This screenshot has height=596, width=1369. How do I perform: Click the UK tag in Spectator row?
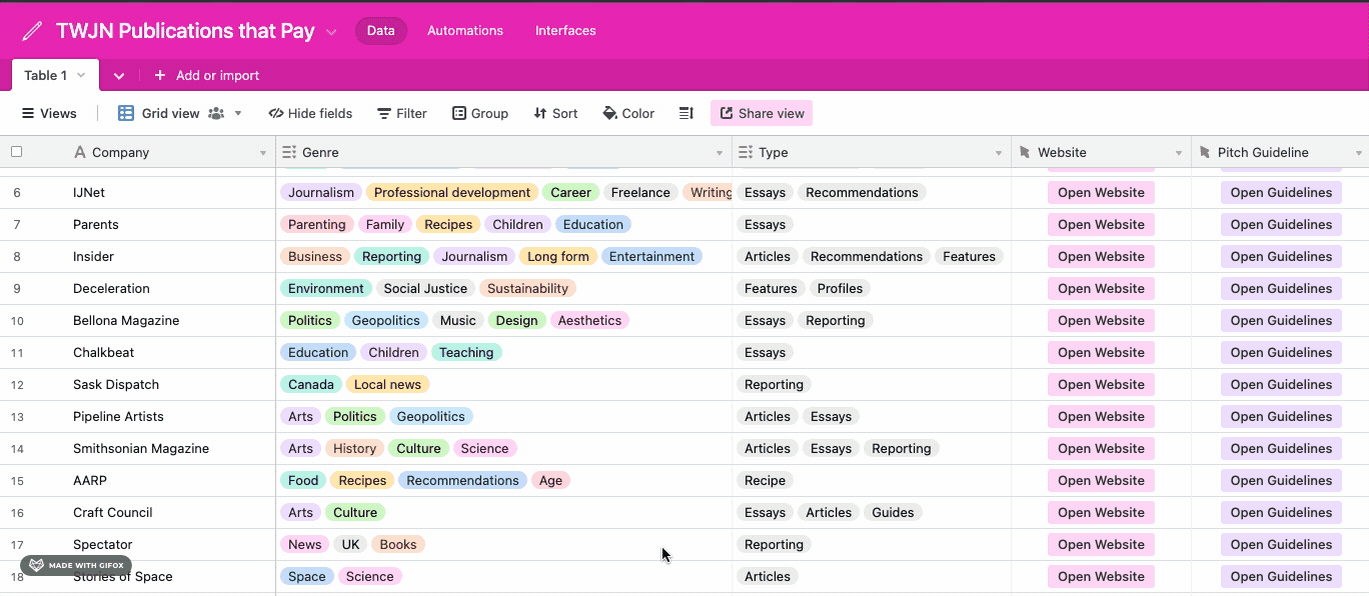(350, 544)
